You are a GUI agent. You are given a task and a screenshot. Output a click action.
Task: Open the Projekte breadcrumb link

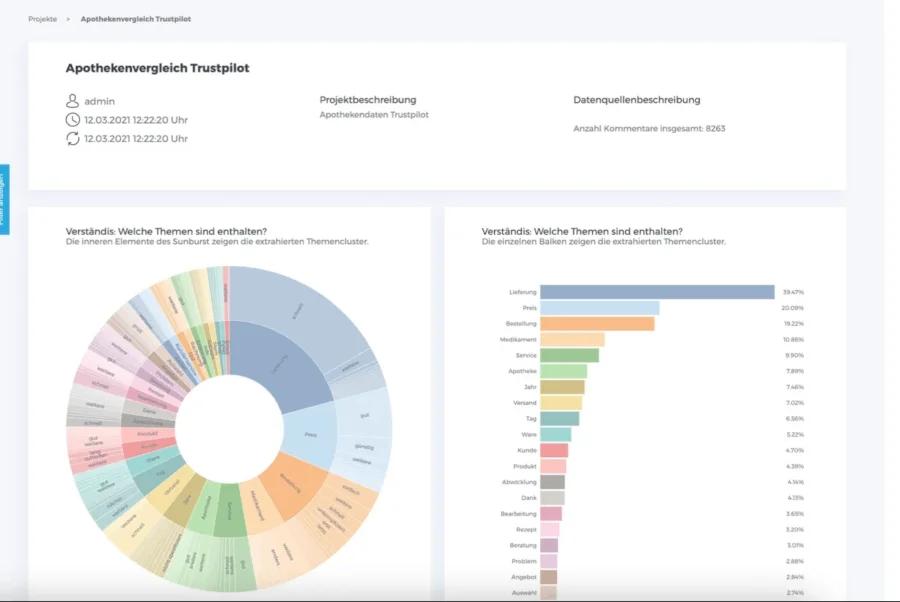pyautogui.click(x=42, y=19)
